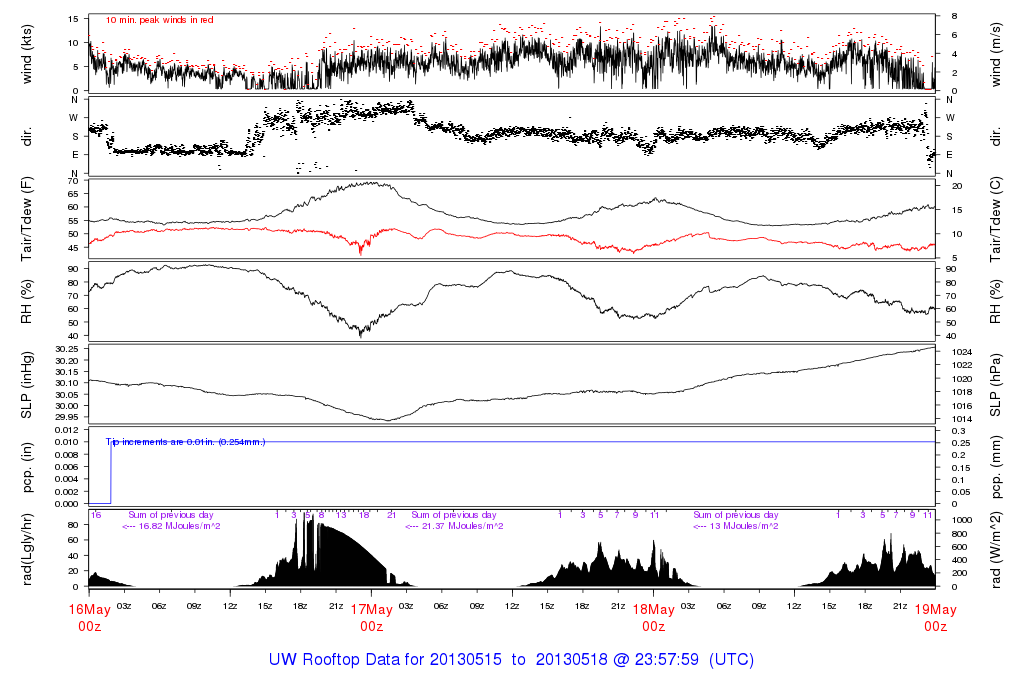The width and height of the screenshot is (1024, 700).
Task: Click the 'wind (m/s)' right axis label
Action: pyautogui.click(x=995, y=54)
